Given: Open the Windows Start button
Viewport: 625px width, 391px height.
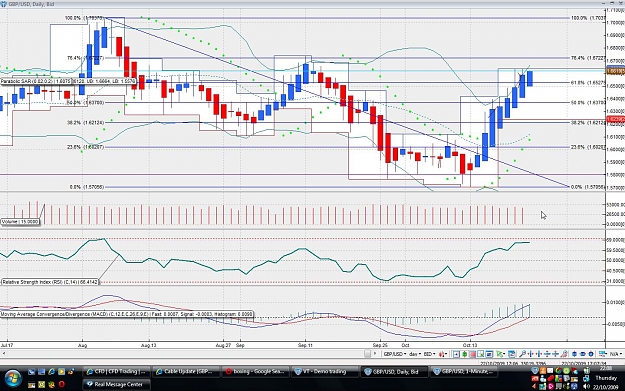Looking at the screenshot, I should click(13, 378).
